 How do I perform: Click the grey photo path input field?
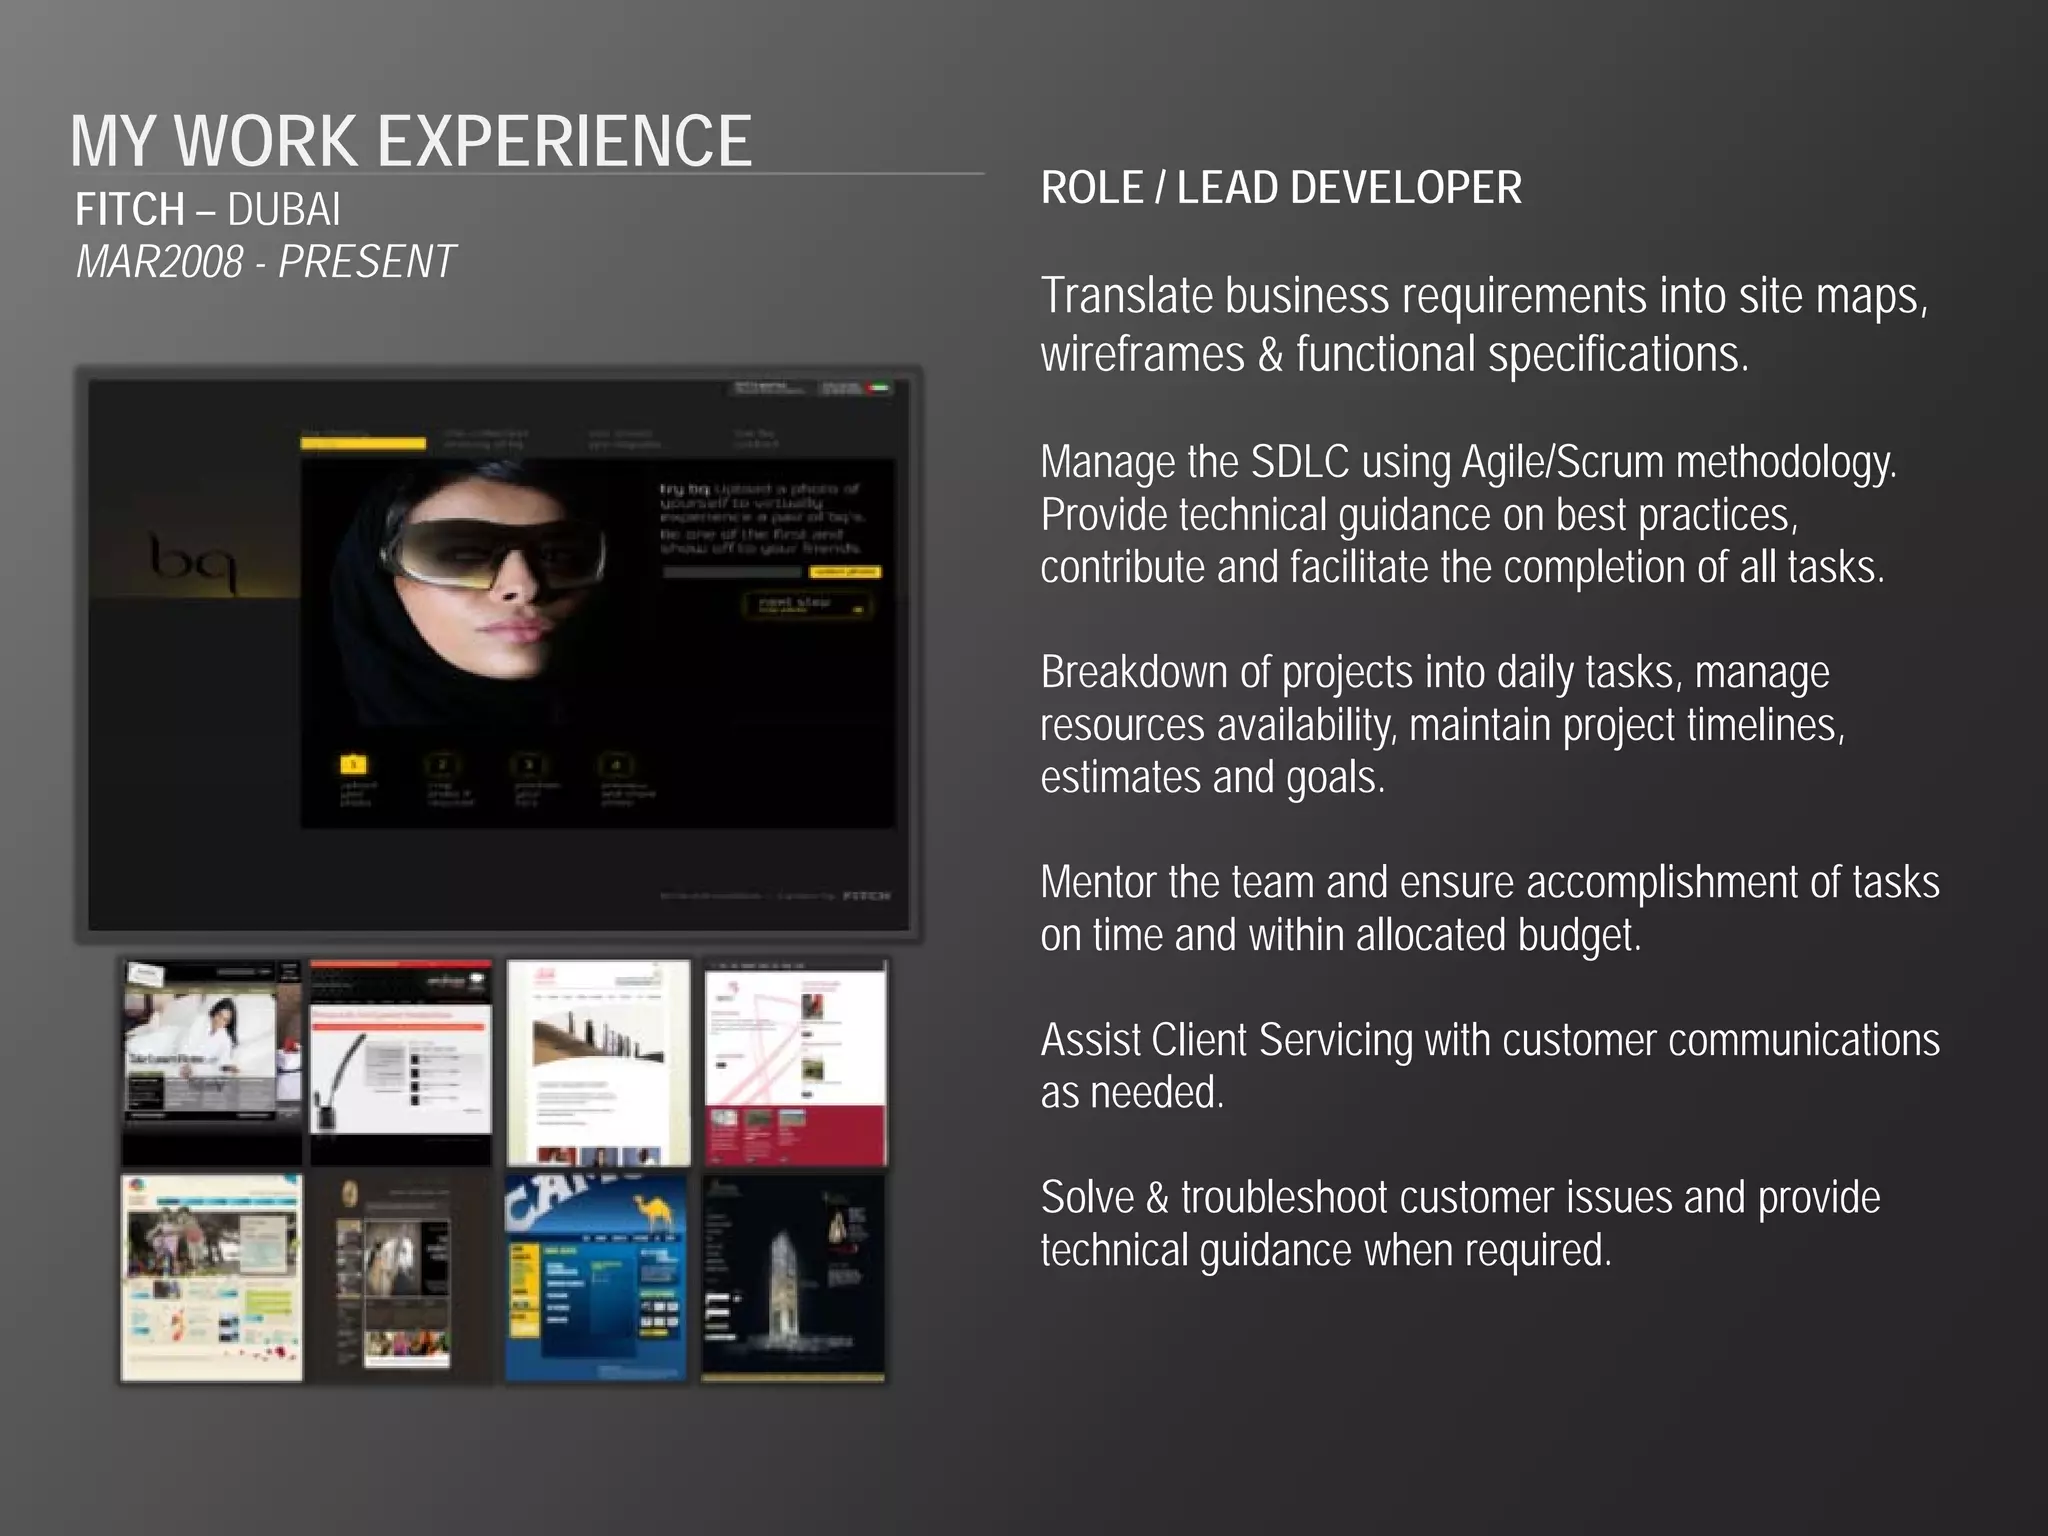coord(732,572)
